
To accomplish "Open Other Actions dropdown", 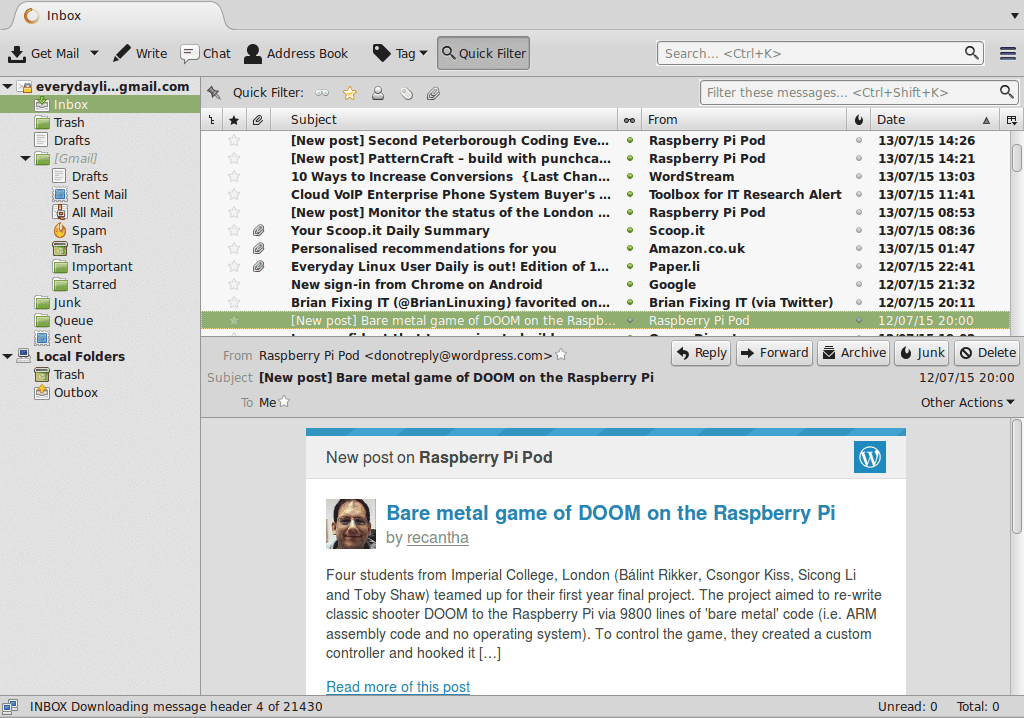I will (x=967, y=402).
